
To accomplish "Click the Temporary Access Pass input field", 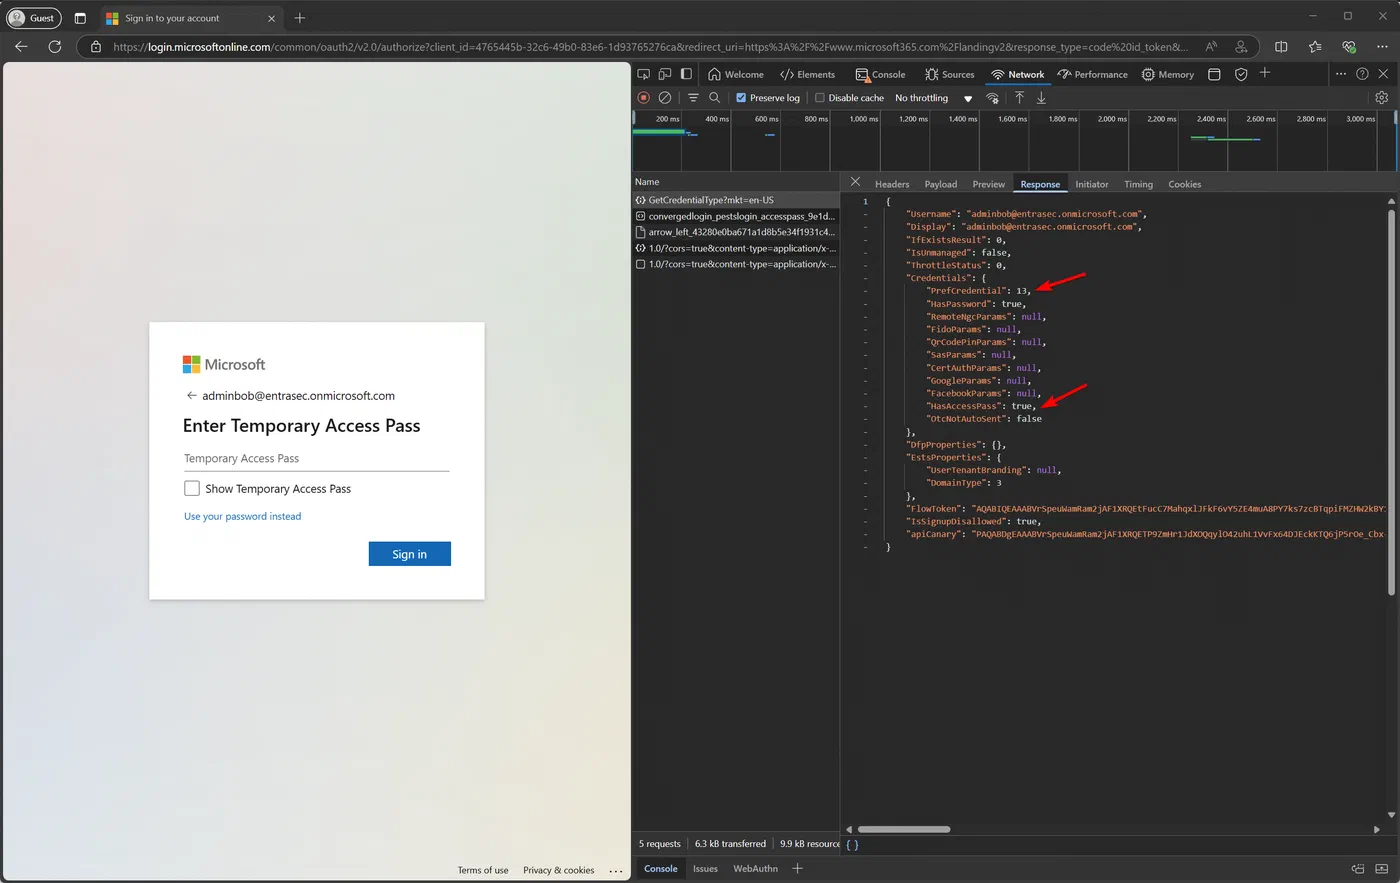I will click(x=316, y=458).
